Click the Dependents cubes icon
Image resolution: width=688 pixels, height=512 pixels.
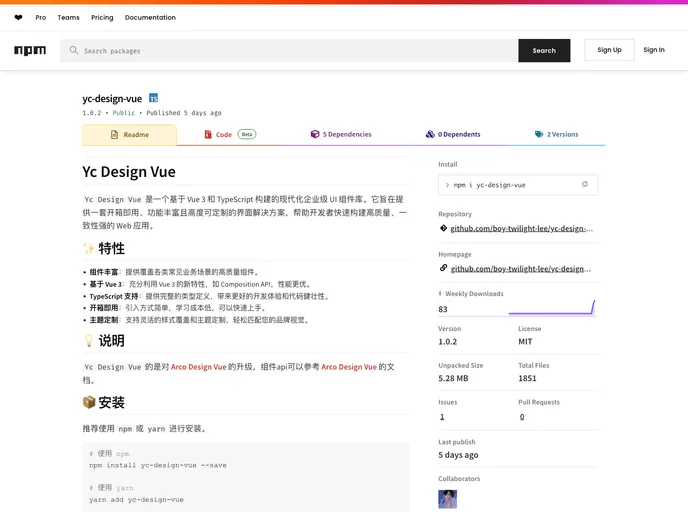430,134
